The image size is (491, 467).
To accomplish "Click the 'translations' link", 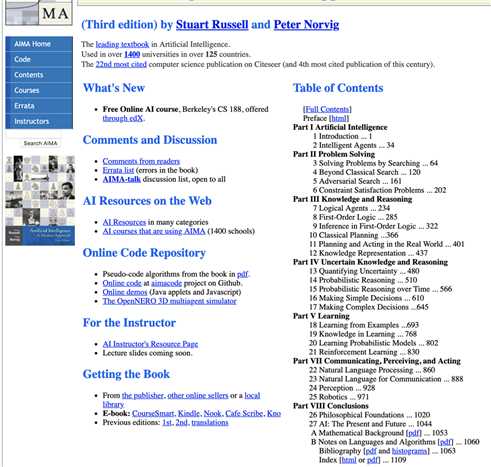I will [x=210, y=422].
